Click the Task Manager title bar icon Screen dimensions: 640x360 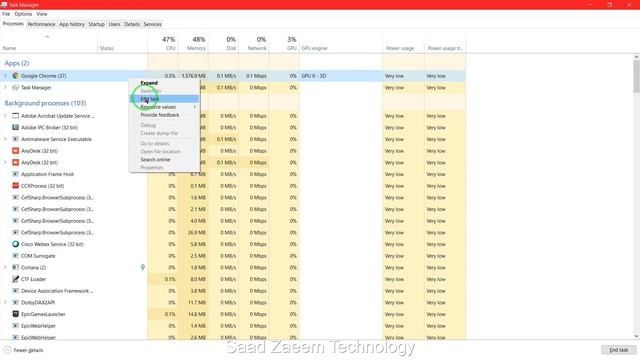(x=4, y=4)
